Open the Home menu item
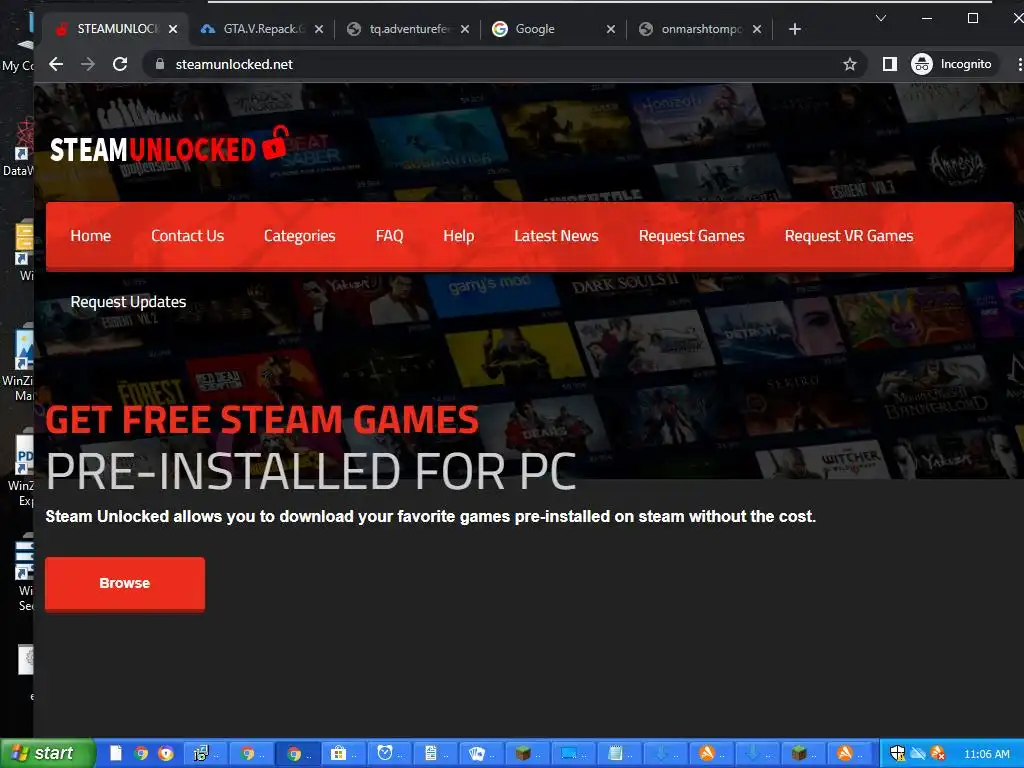 point(91,236)
